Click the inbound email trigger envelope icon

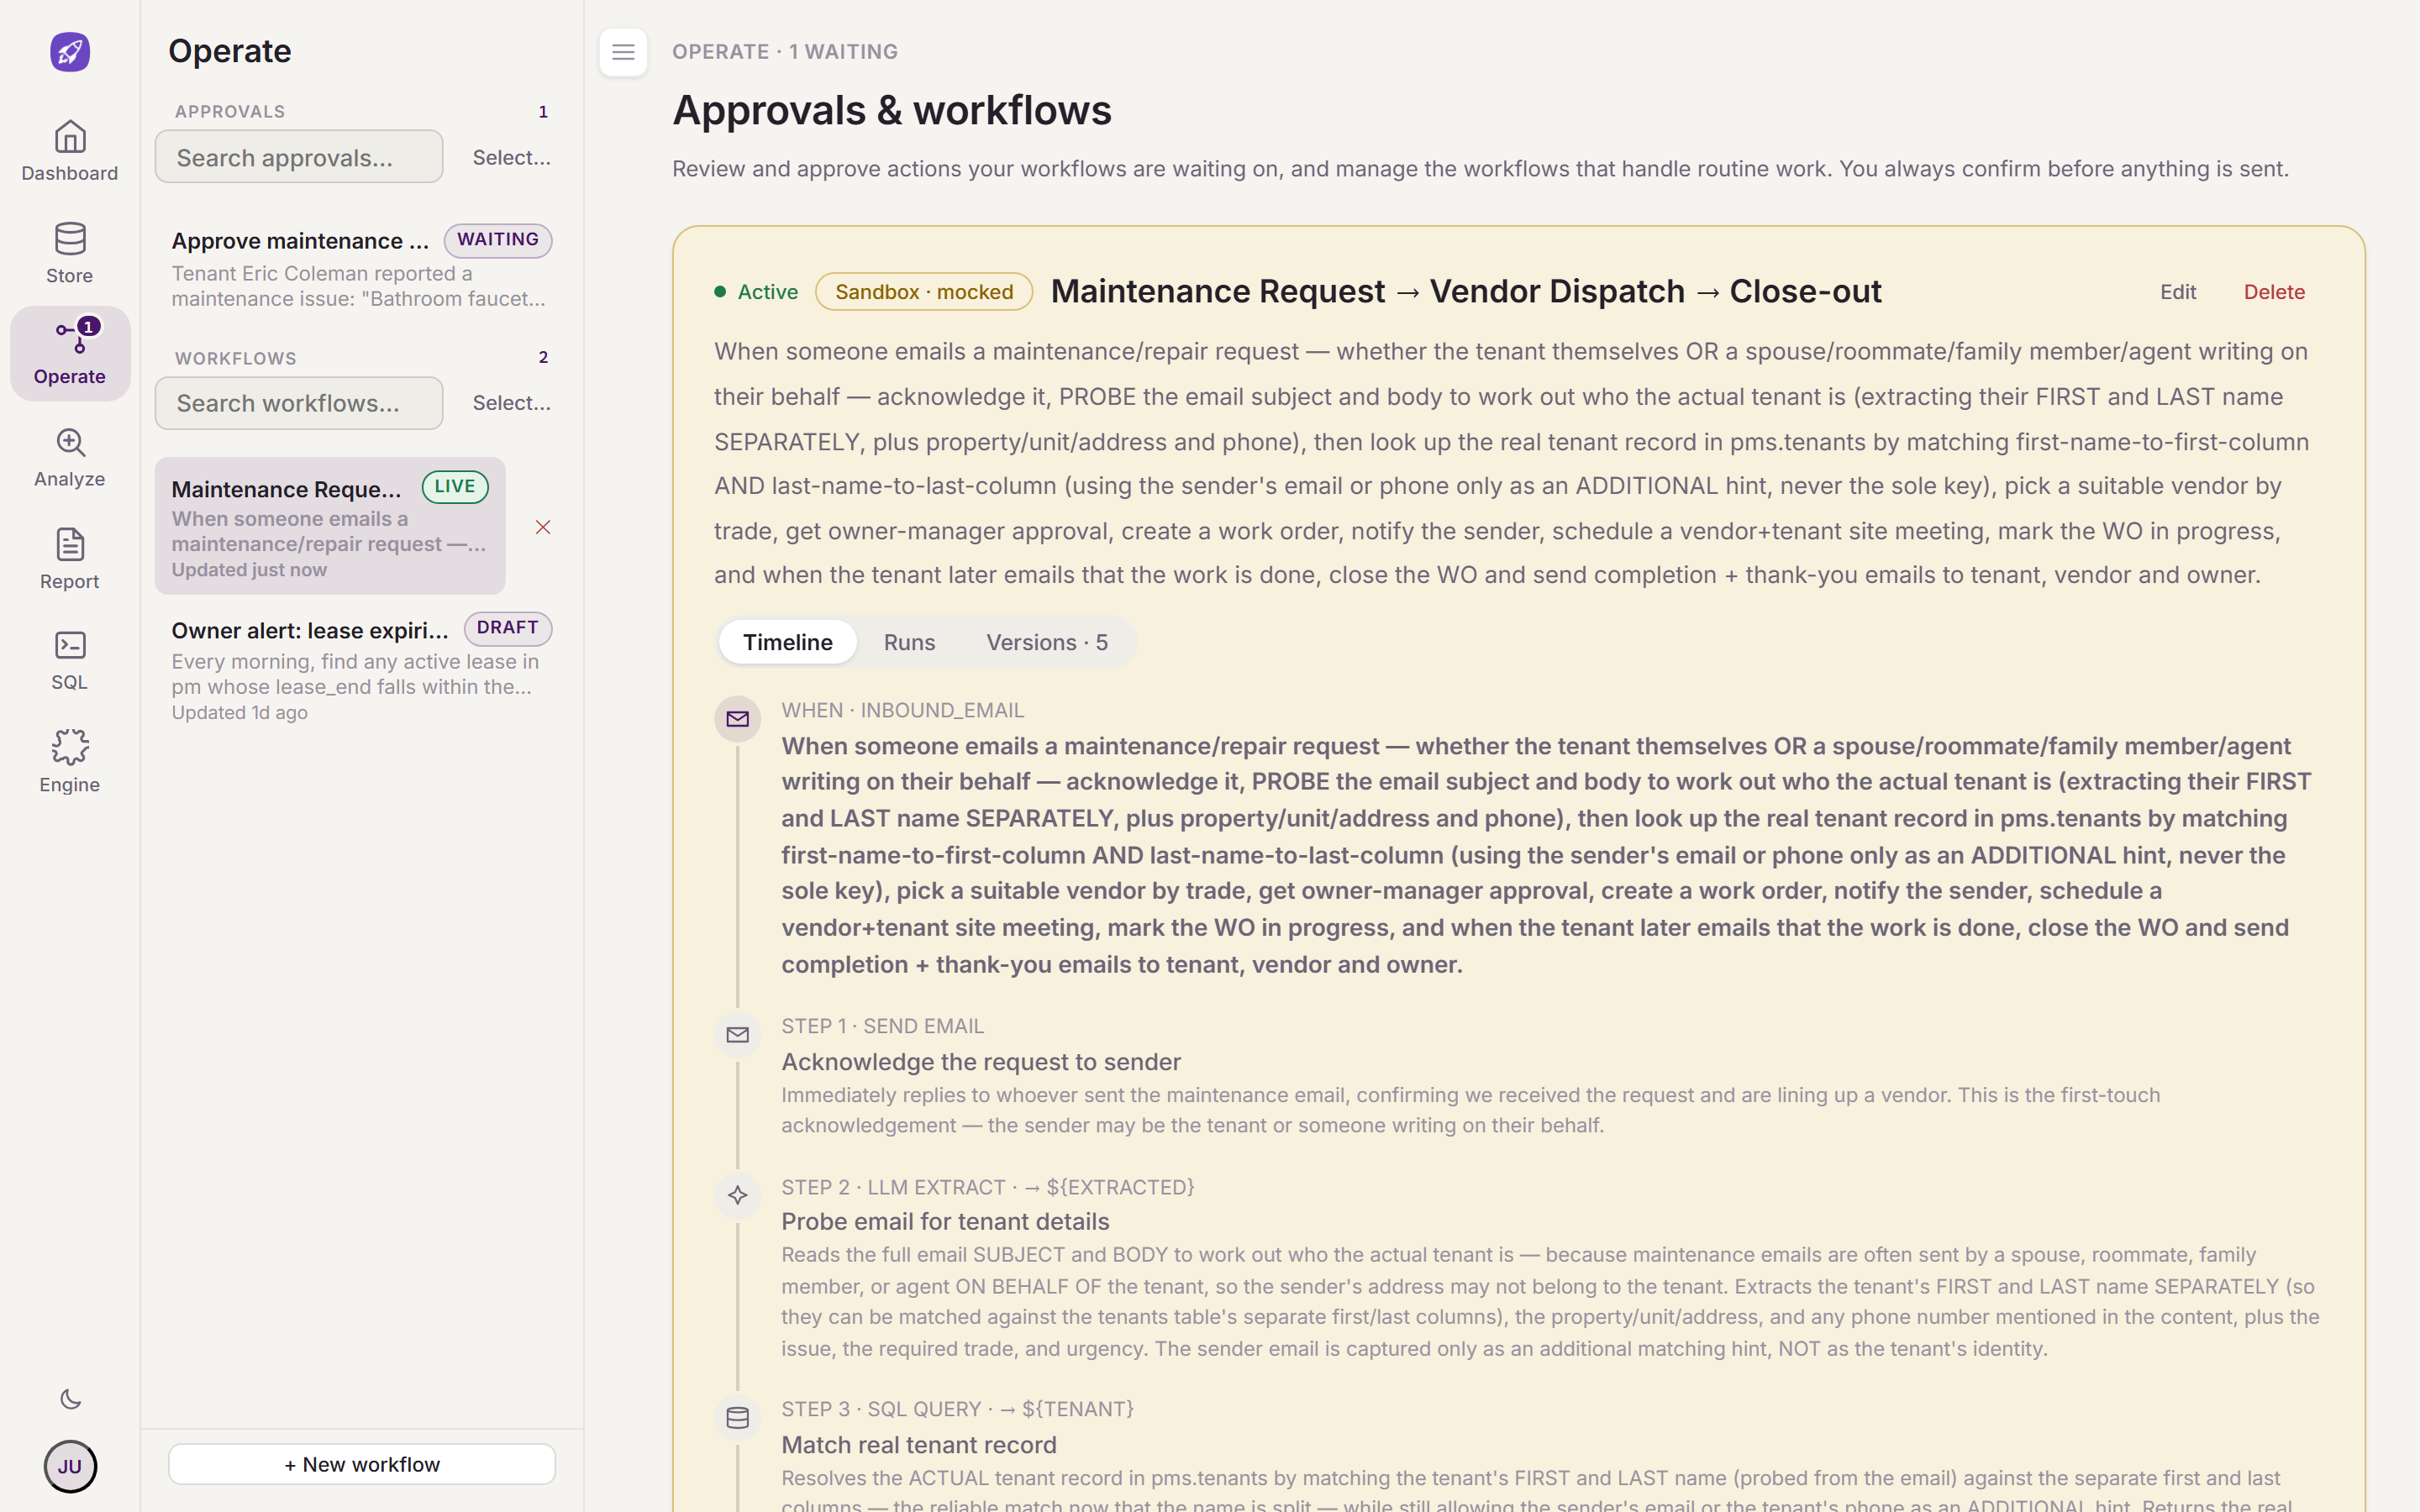point(738,719)
